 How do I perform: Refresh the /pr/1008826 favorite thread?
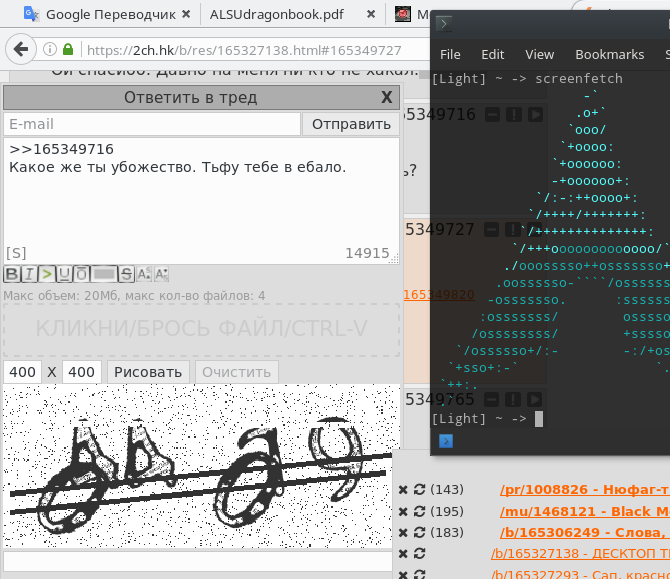pyautogui.click(x=420, y=489)
